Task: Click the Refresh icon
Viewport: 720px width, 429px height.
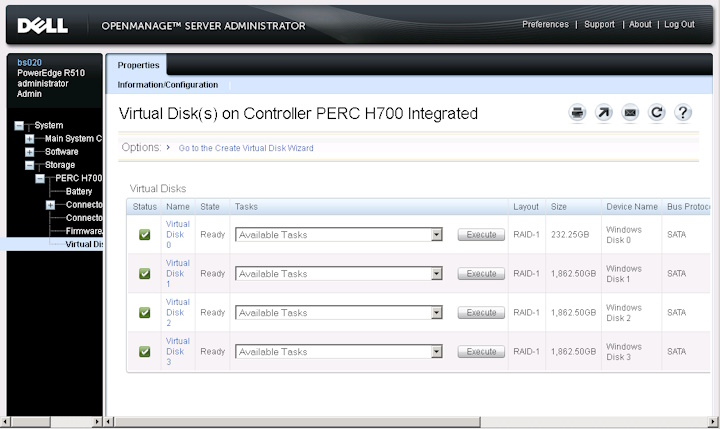Action: point(656,113)
